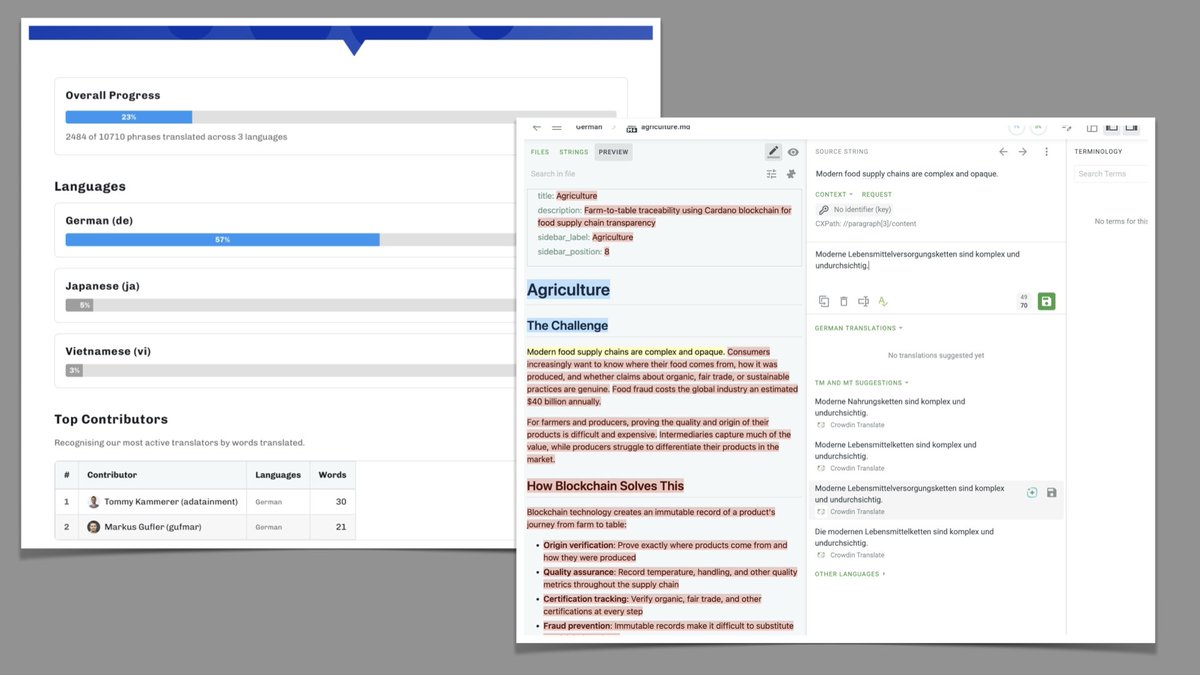Image resolution: width=1200 pixels, height=675 pixels.
Task: Expand the Other Languages section
Action: [x=850, y=574]
